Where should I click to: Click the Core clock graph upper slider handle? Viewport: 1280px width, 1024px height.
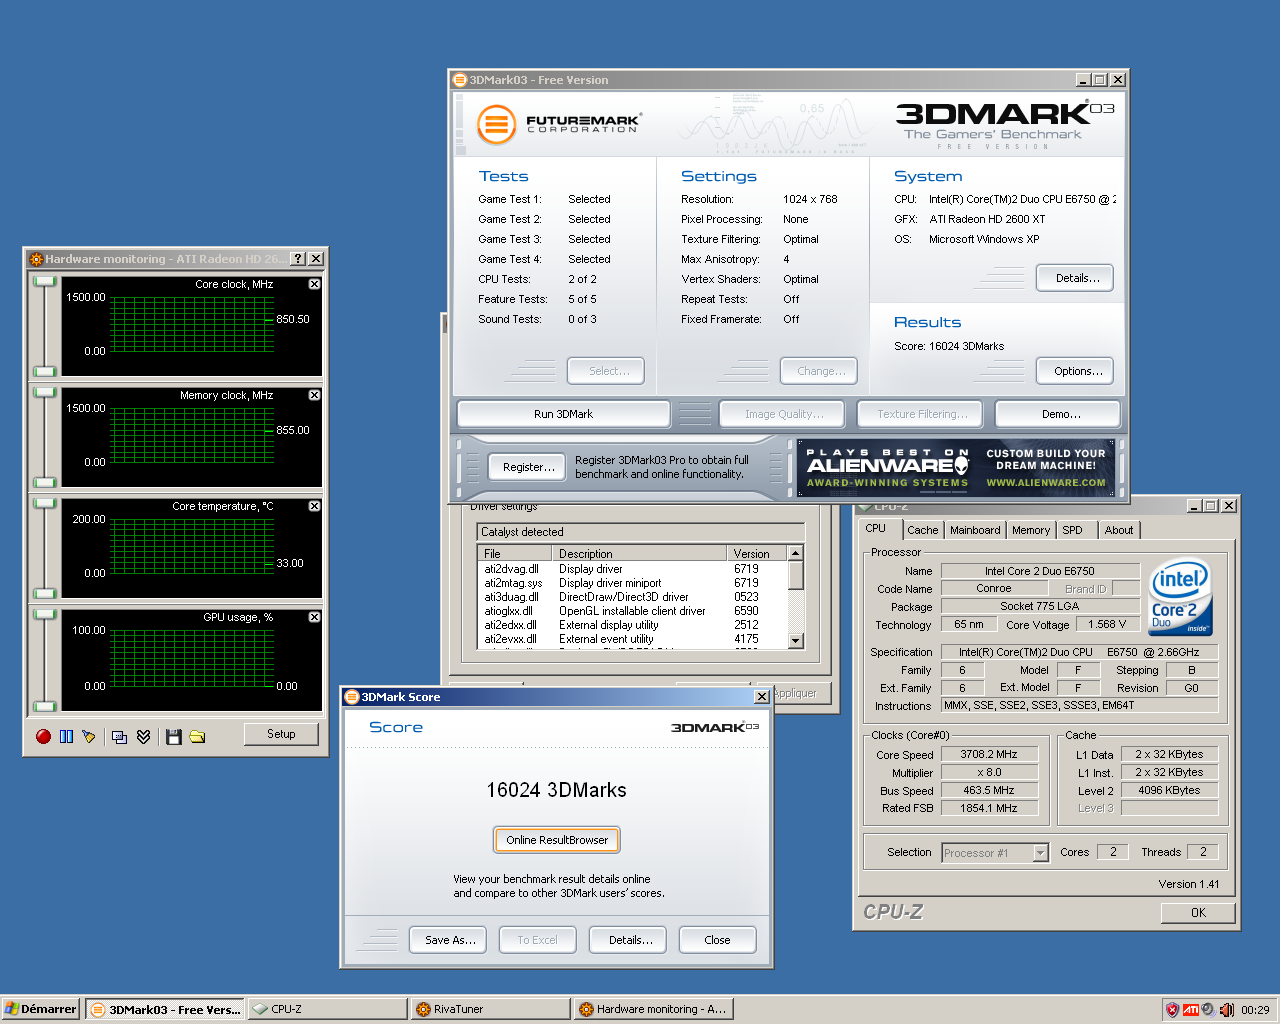44,282
